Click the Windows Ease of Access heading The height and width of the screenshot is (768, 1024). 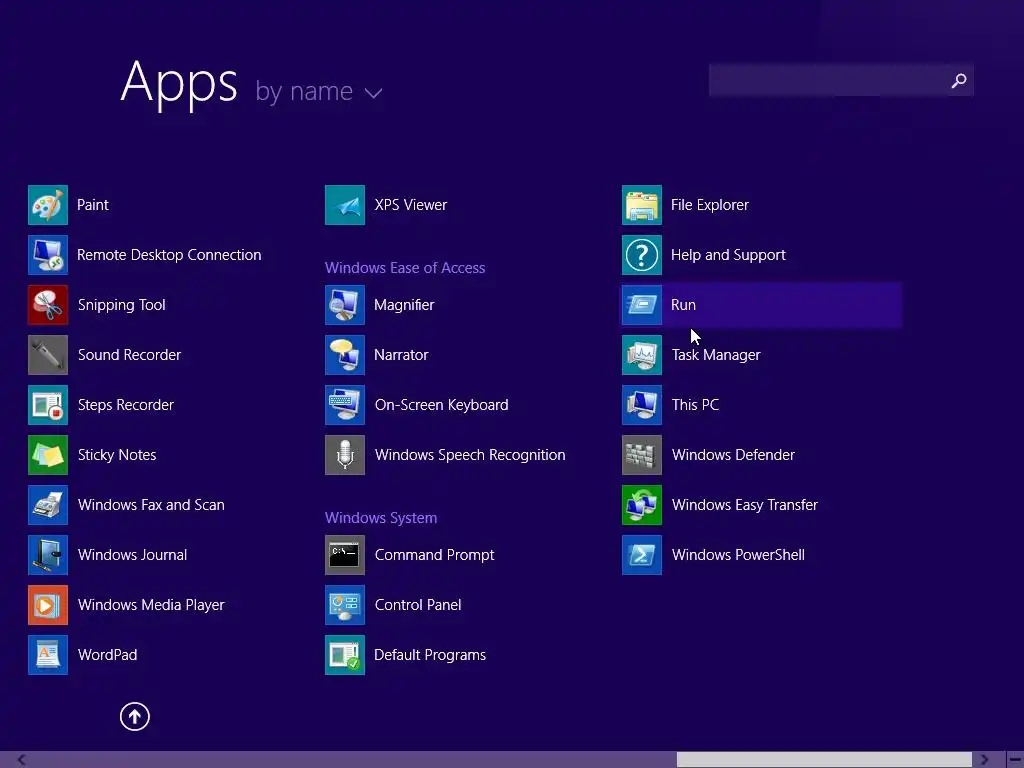[x=405, y=268]
